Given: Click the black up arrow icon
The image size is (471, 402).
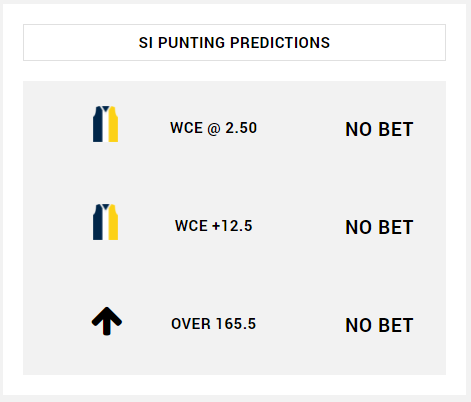Looking at the screenshot, I should pyautogui.click(x=107, y=321).
